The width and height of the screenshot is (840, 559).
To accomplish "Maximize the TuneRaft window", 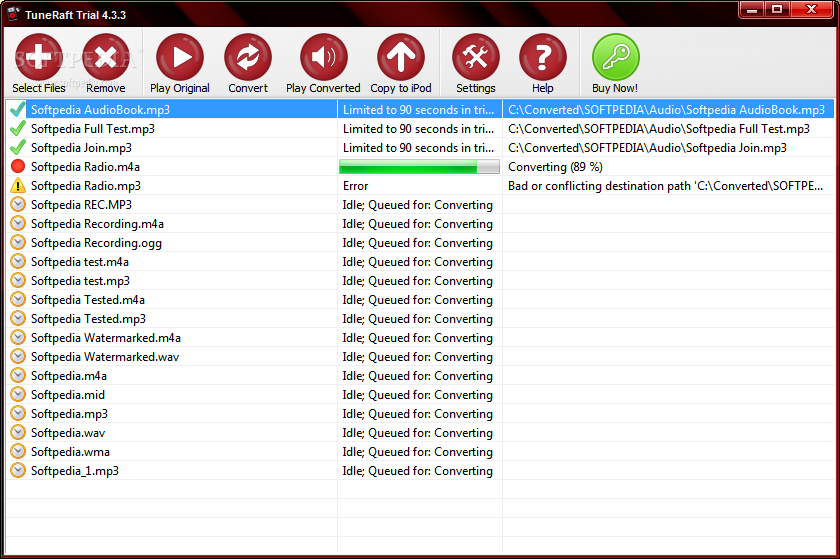I will pyautogui.click(x=776, y=10).
